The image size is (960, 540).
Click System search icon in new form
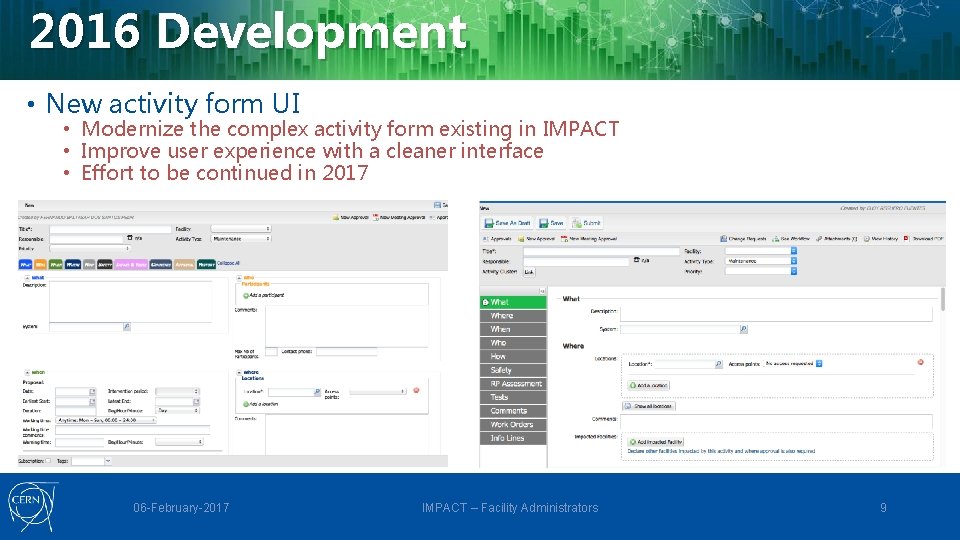pos(743,329)
